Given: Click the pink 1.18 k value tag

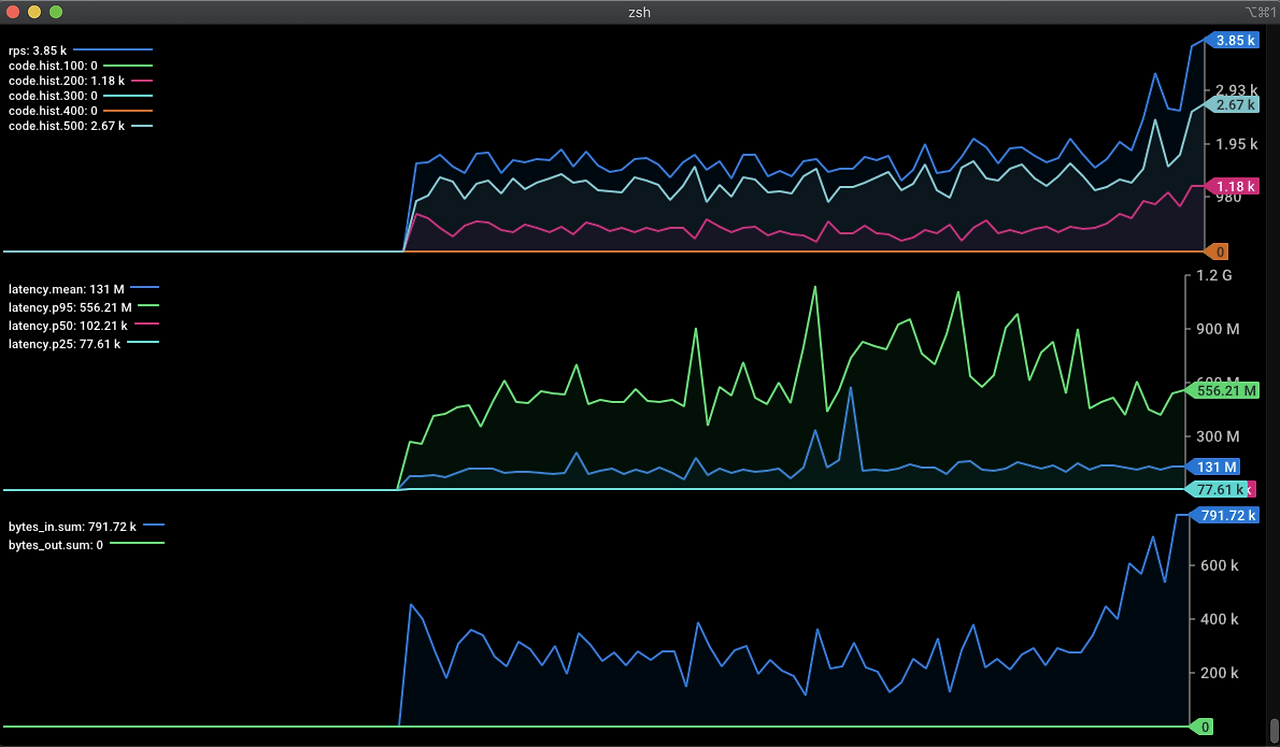Looking at the screenshot, I should coord(1231,186).
